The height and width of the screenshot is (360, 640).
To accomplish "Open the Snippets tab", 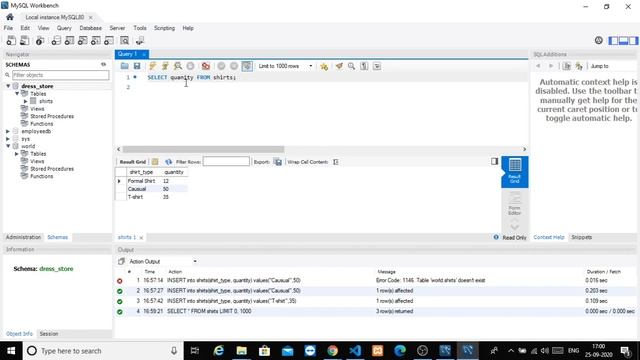I will tap(581, 237).
